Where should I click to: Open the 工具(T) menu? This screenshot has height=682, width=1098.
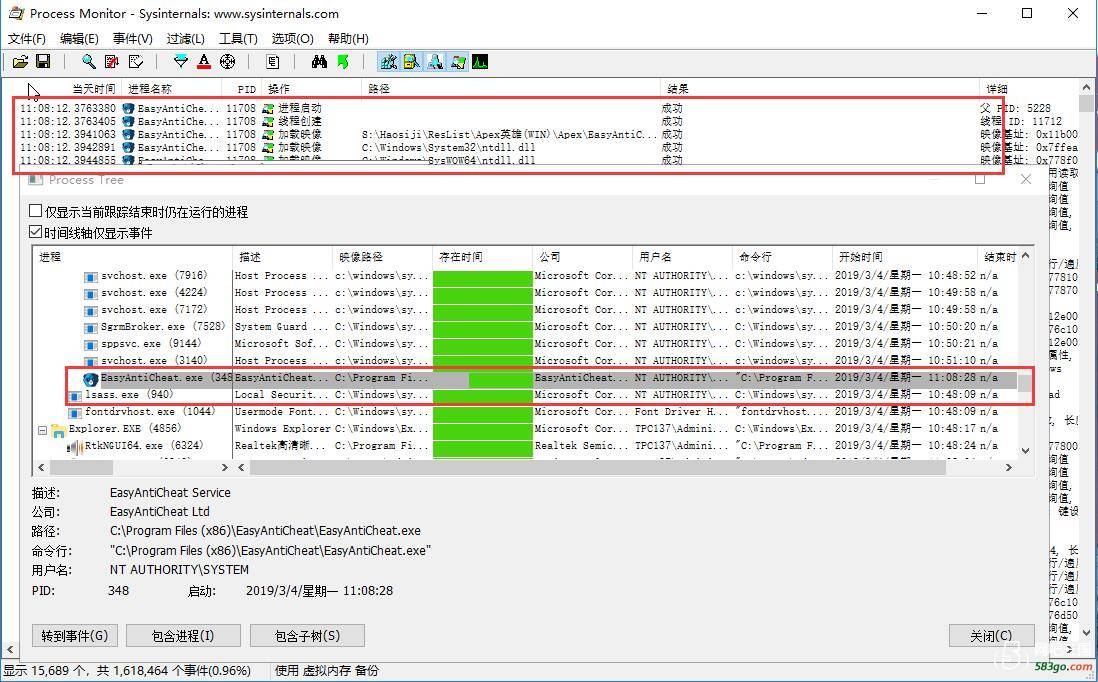(x=238, y=39)
